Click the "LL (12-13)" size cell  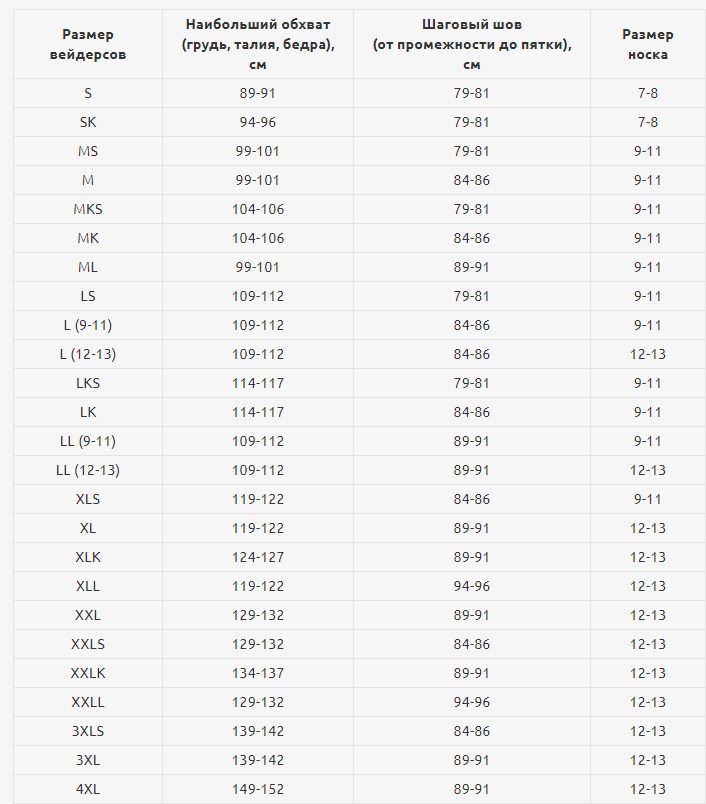click(88, 470)
